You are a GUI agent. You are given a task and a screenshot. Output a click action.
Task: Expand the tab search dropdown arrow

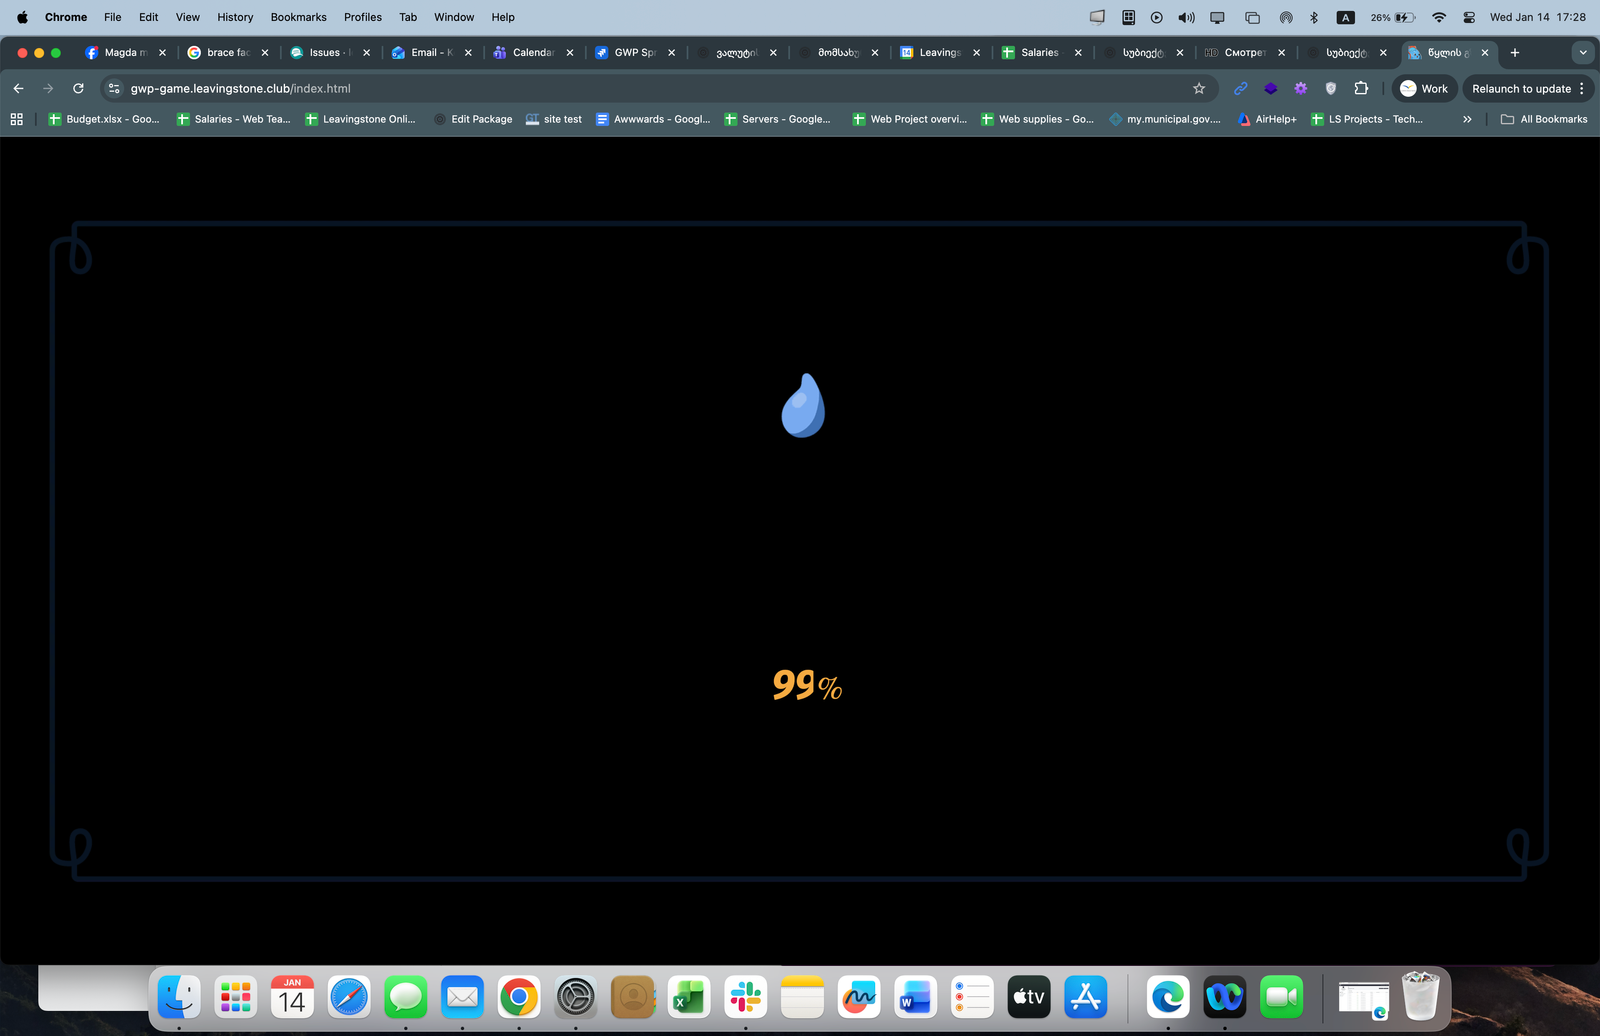(1582, 53)
